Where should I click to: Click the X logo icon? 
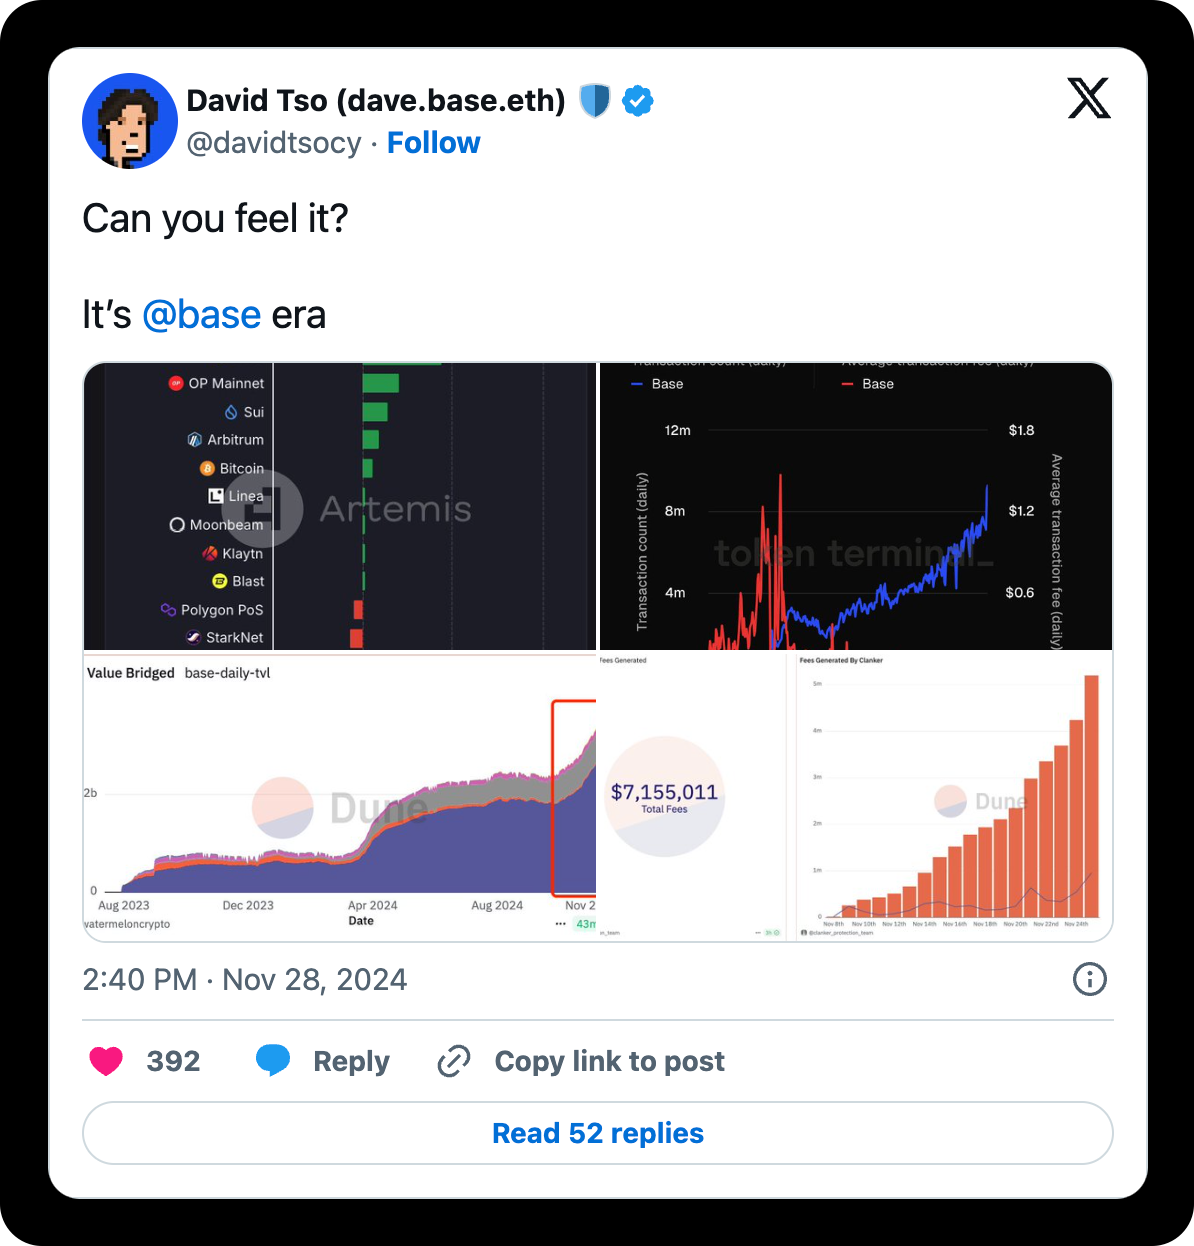[x=1089, y=99]
